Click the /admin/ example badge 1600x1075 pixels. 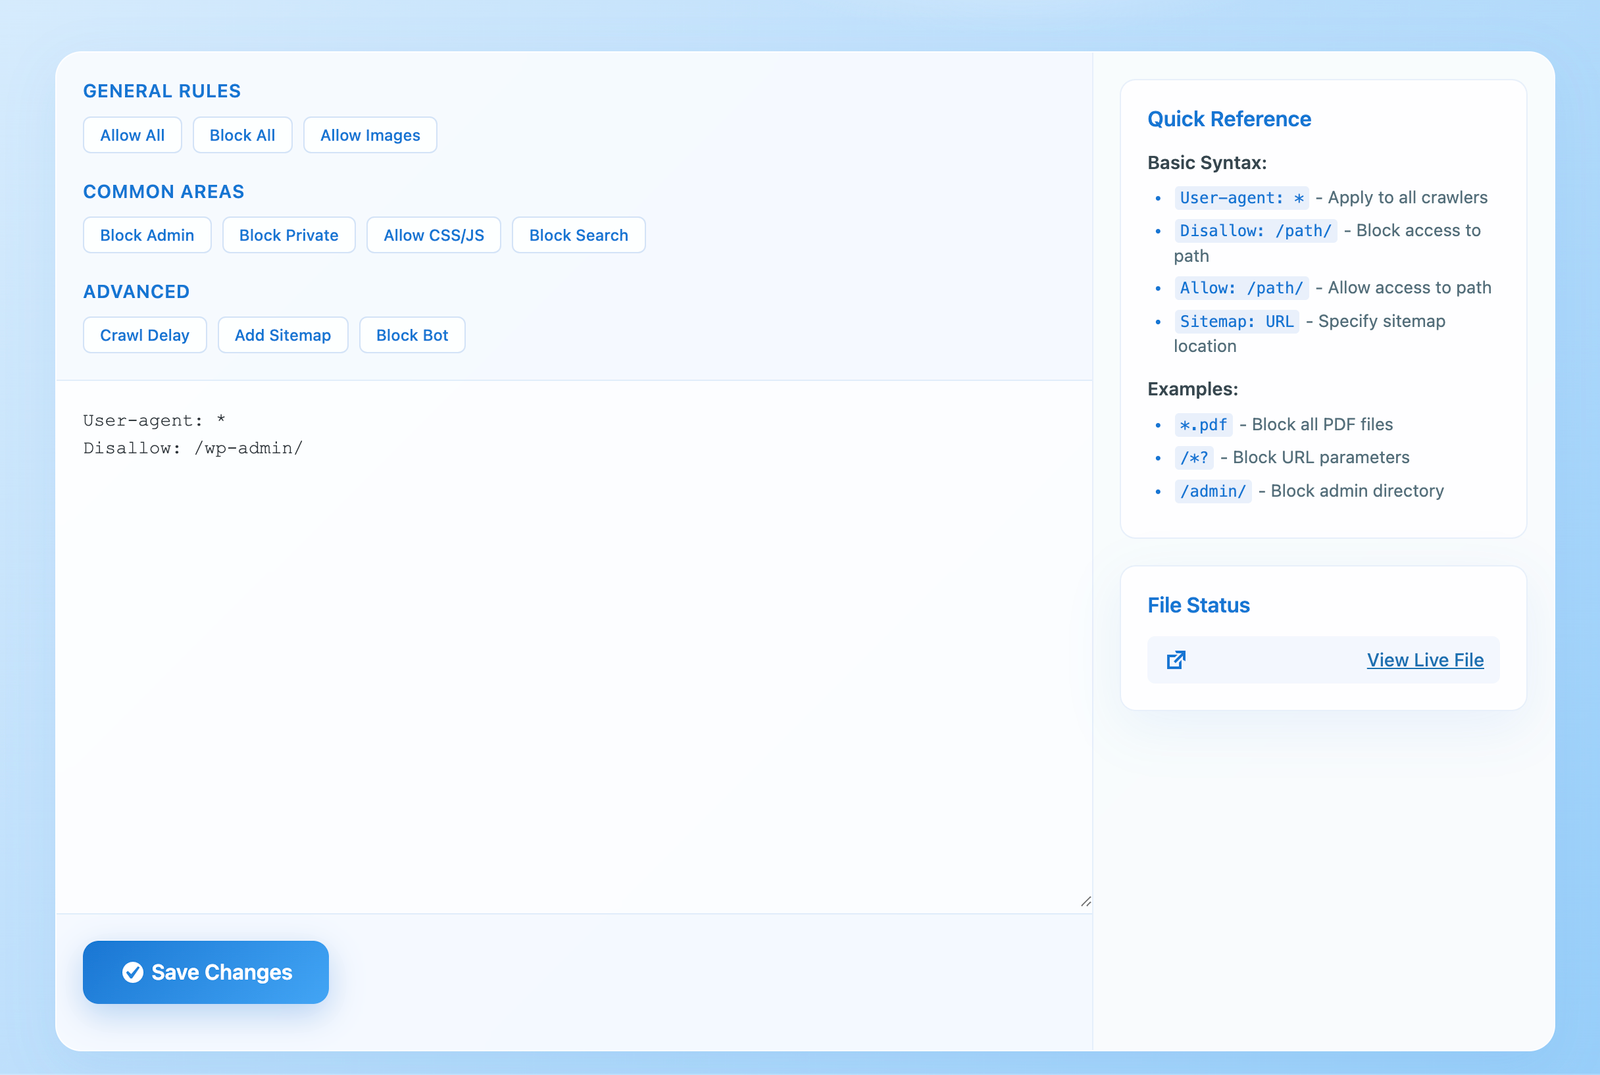[1213, 490]
